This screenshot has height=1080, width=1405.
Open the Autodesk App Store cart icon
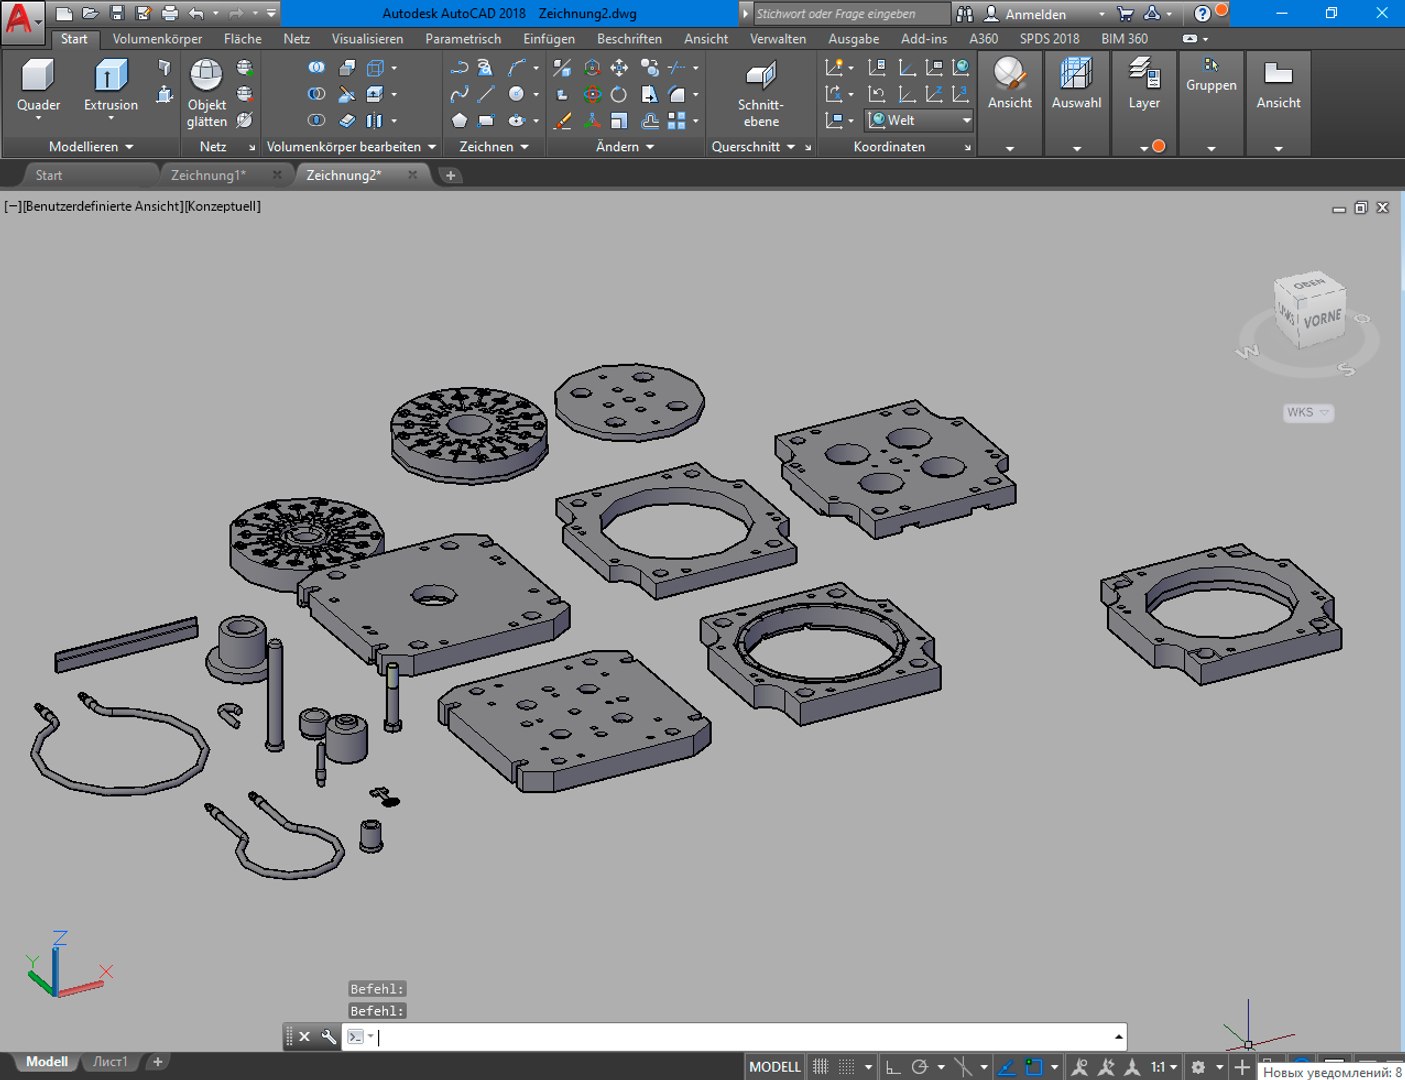[x=1125, y=14]
